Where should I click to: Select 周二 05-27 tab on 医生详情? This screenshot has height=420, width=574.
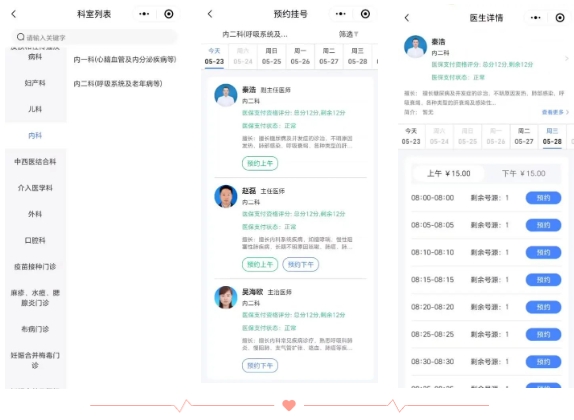(x=524, y=136)
